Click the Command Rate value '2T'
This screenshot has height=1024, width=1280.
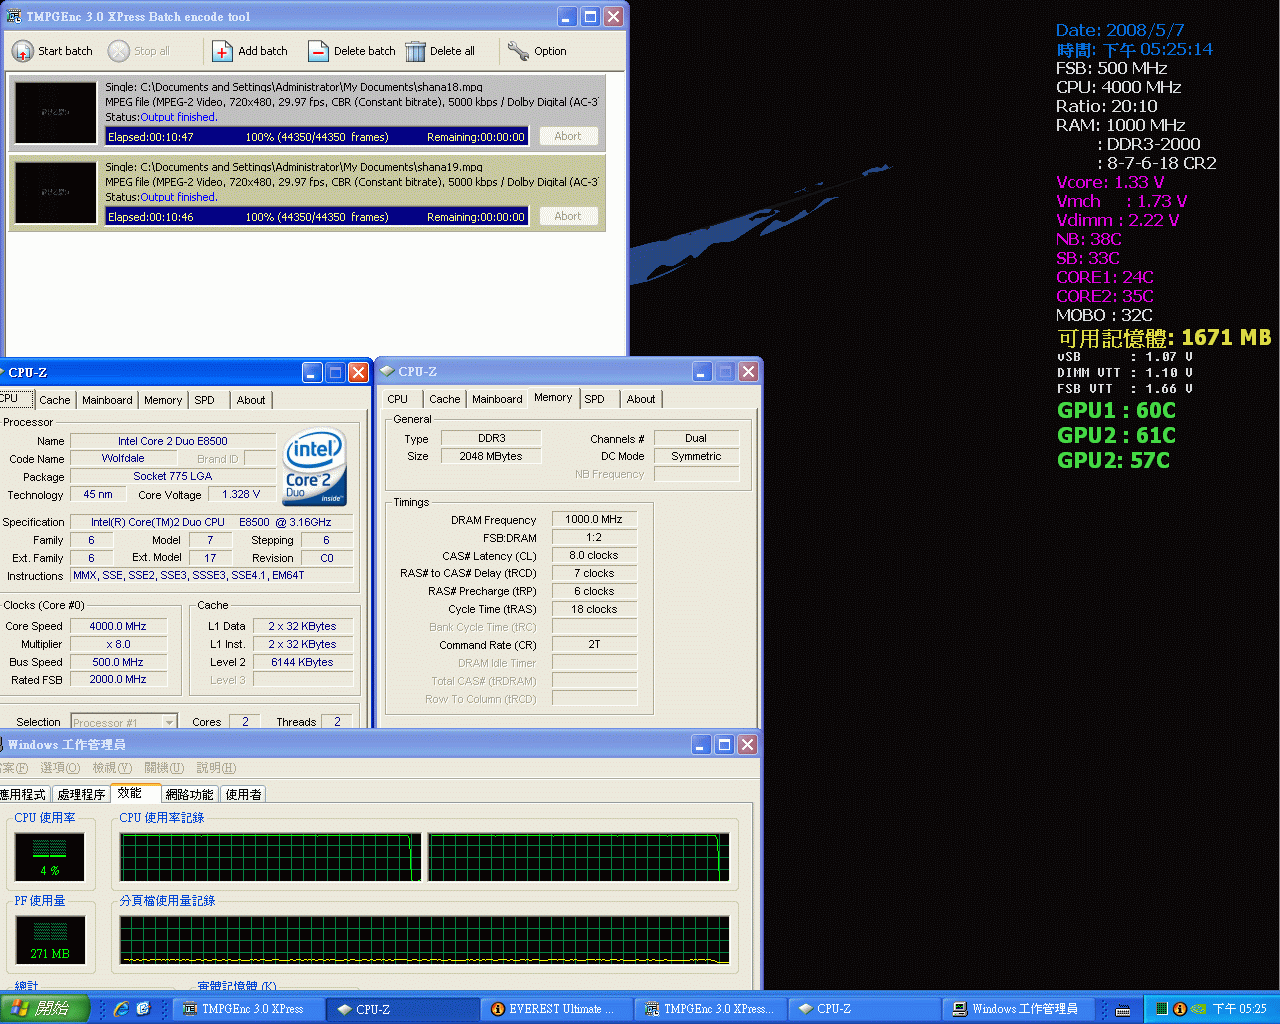pyautogui.click(x=594, y=645)
